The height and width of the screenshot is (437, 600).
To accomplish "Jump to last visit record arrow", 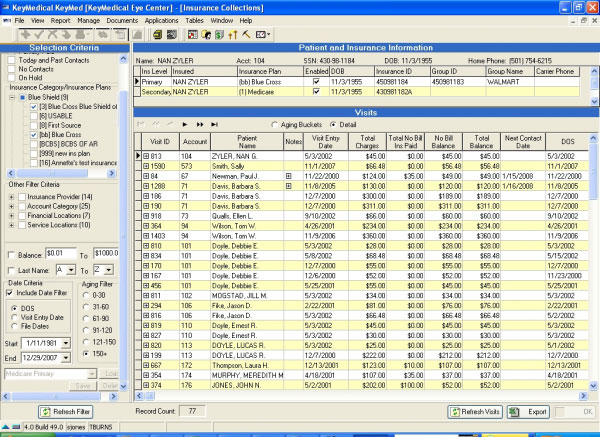I will [x=214, y=124].
